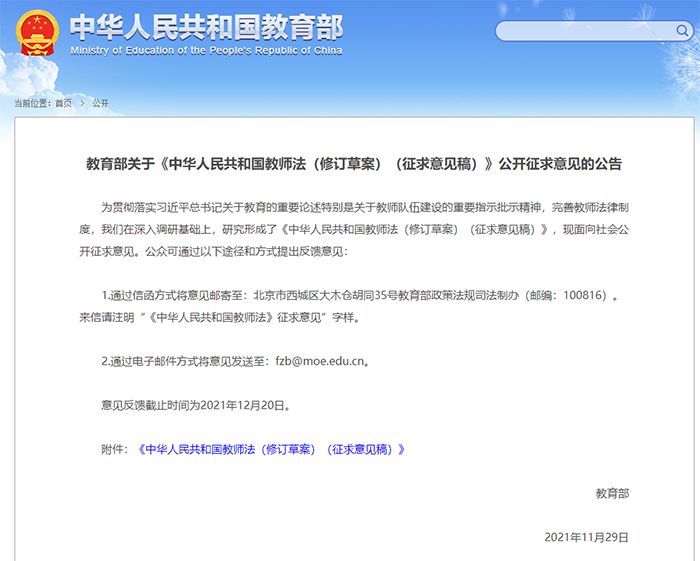Open the 公开 breadcrumb link

[x=100, y=103]
